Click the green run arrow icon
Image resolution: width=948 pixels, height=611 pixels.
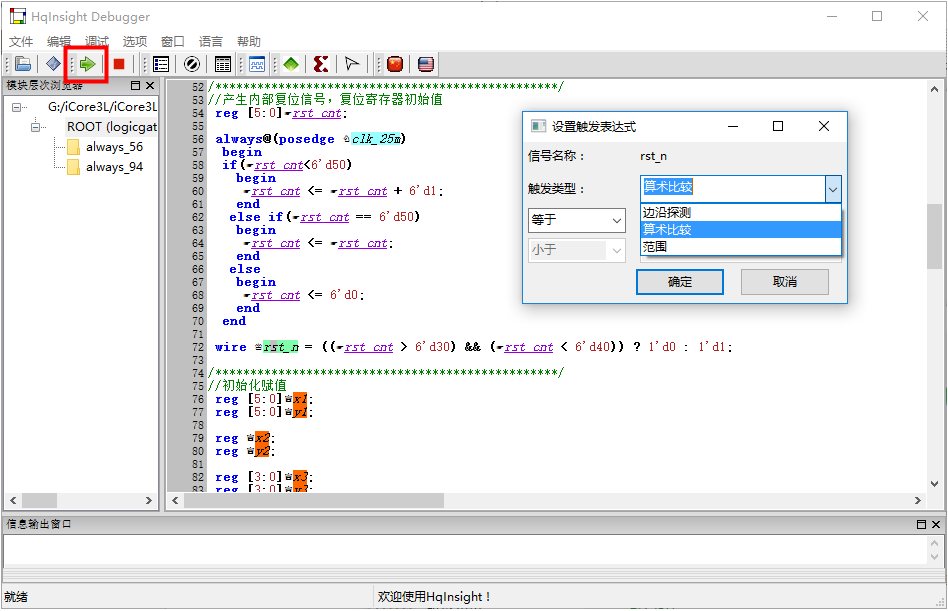[88, 64]
